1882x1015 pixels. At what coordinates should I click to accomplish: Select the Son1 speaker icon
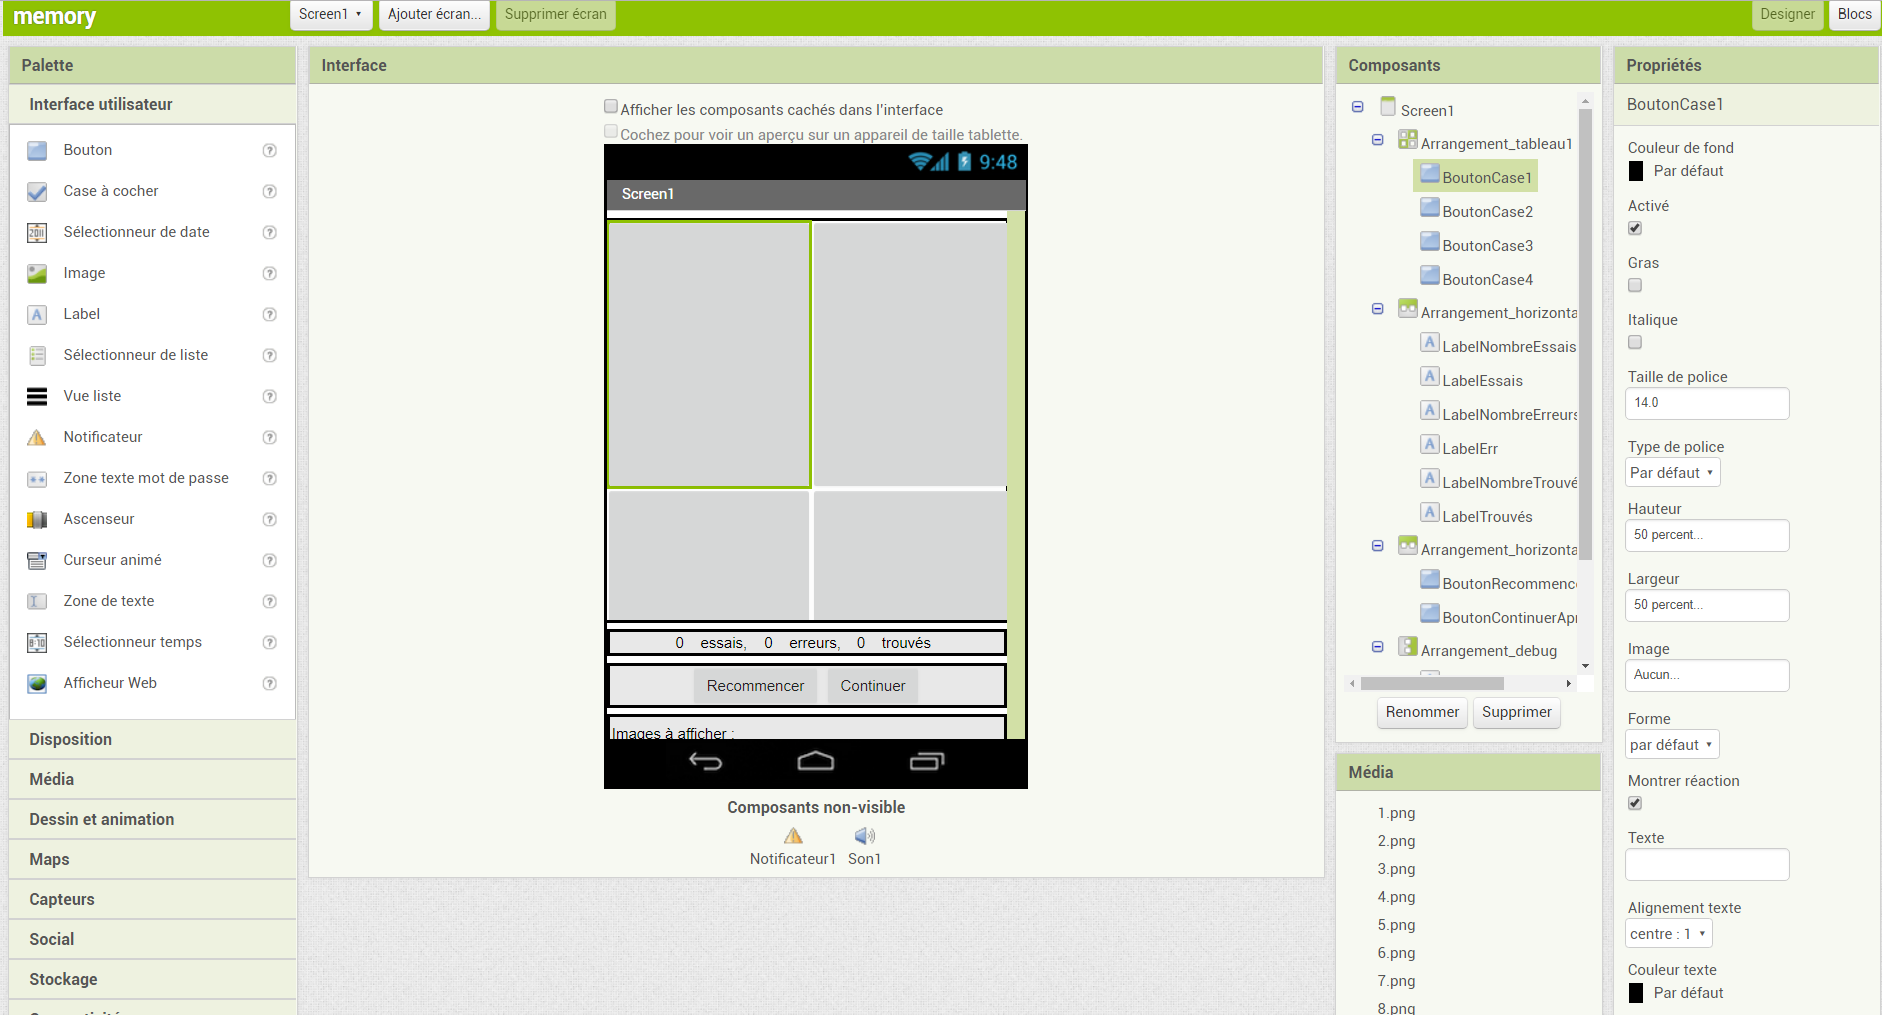[865, 836]
